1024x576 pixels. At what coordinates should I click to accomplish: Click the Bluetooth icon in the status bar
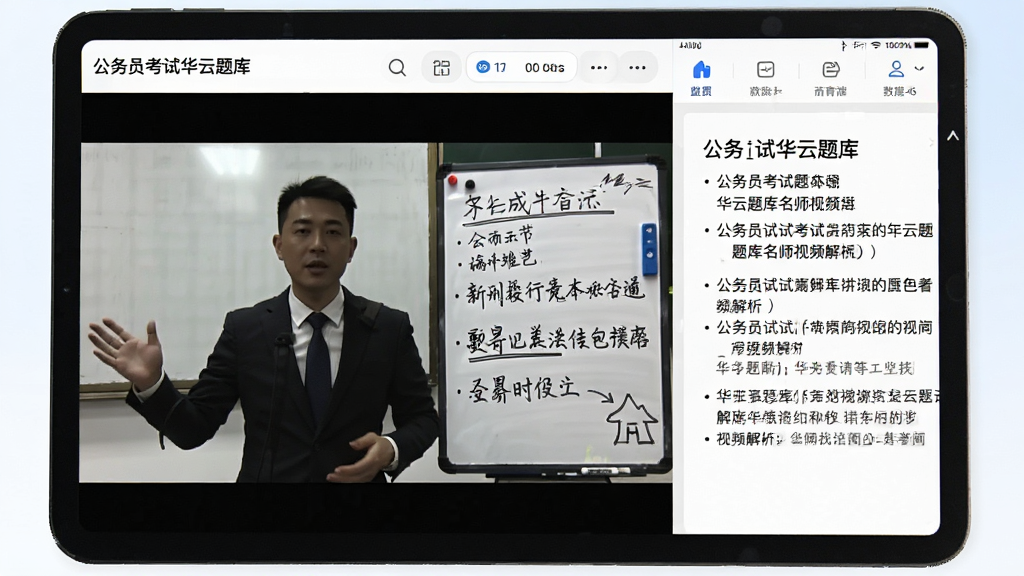[844, 45]
